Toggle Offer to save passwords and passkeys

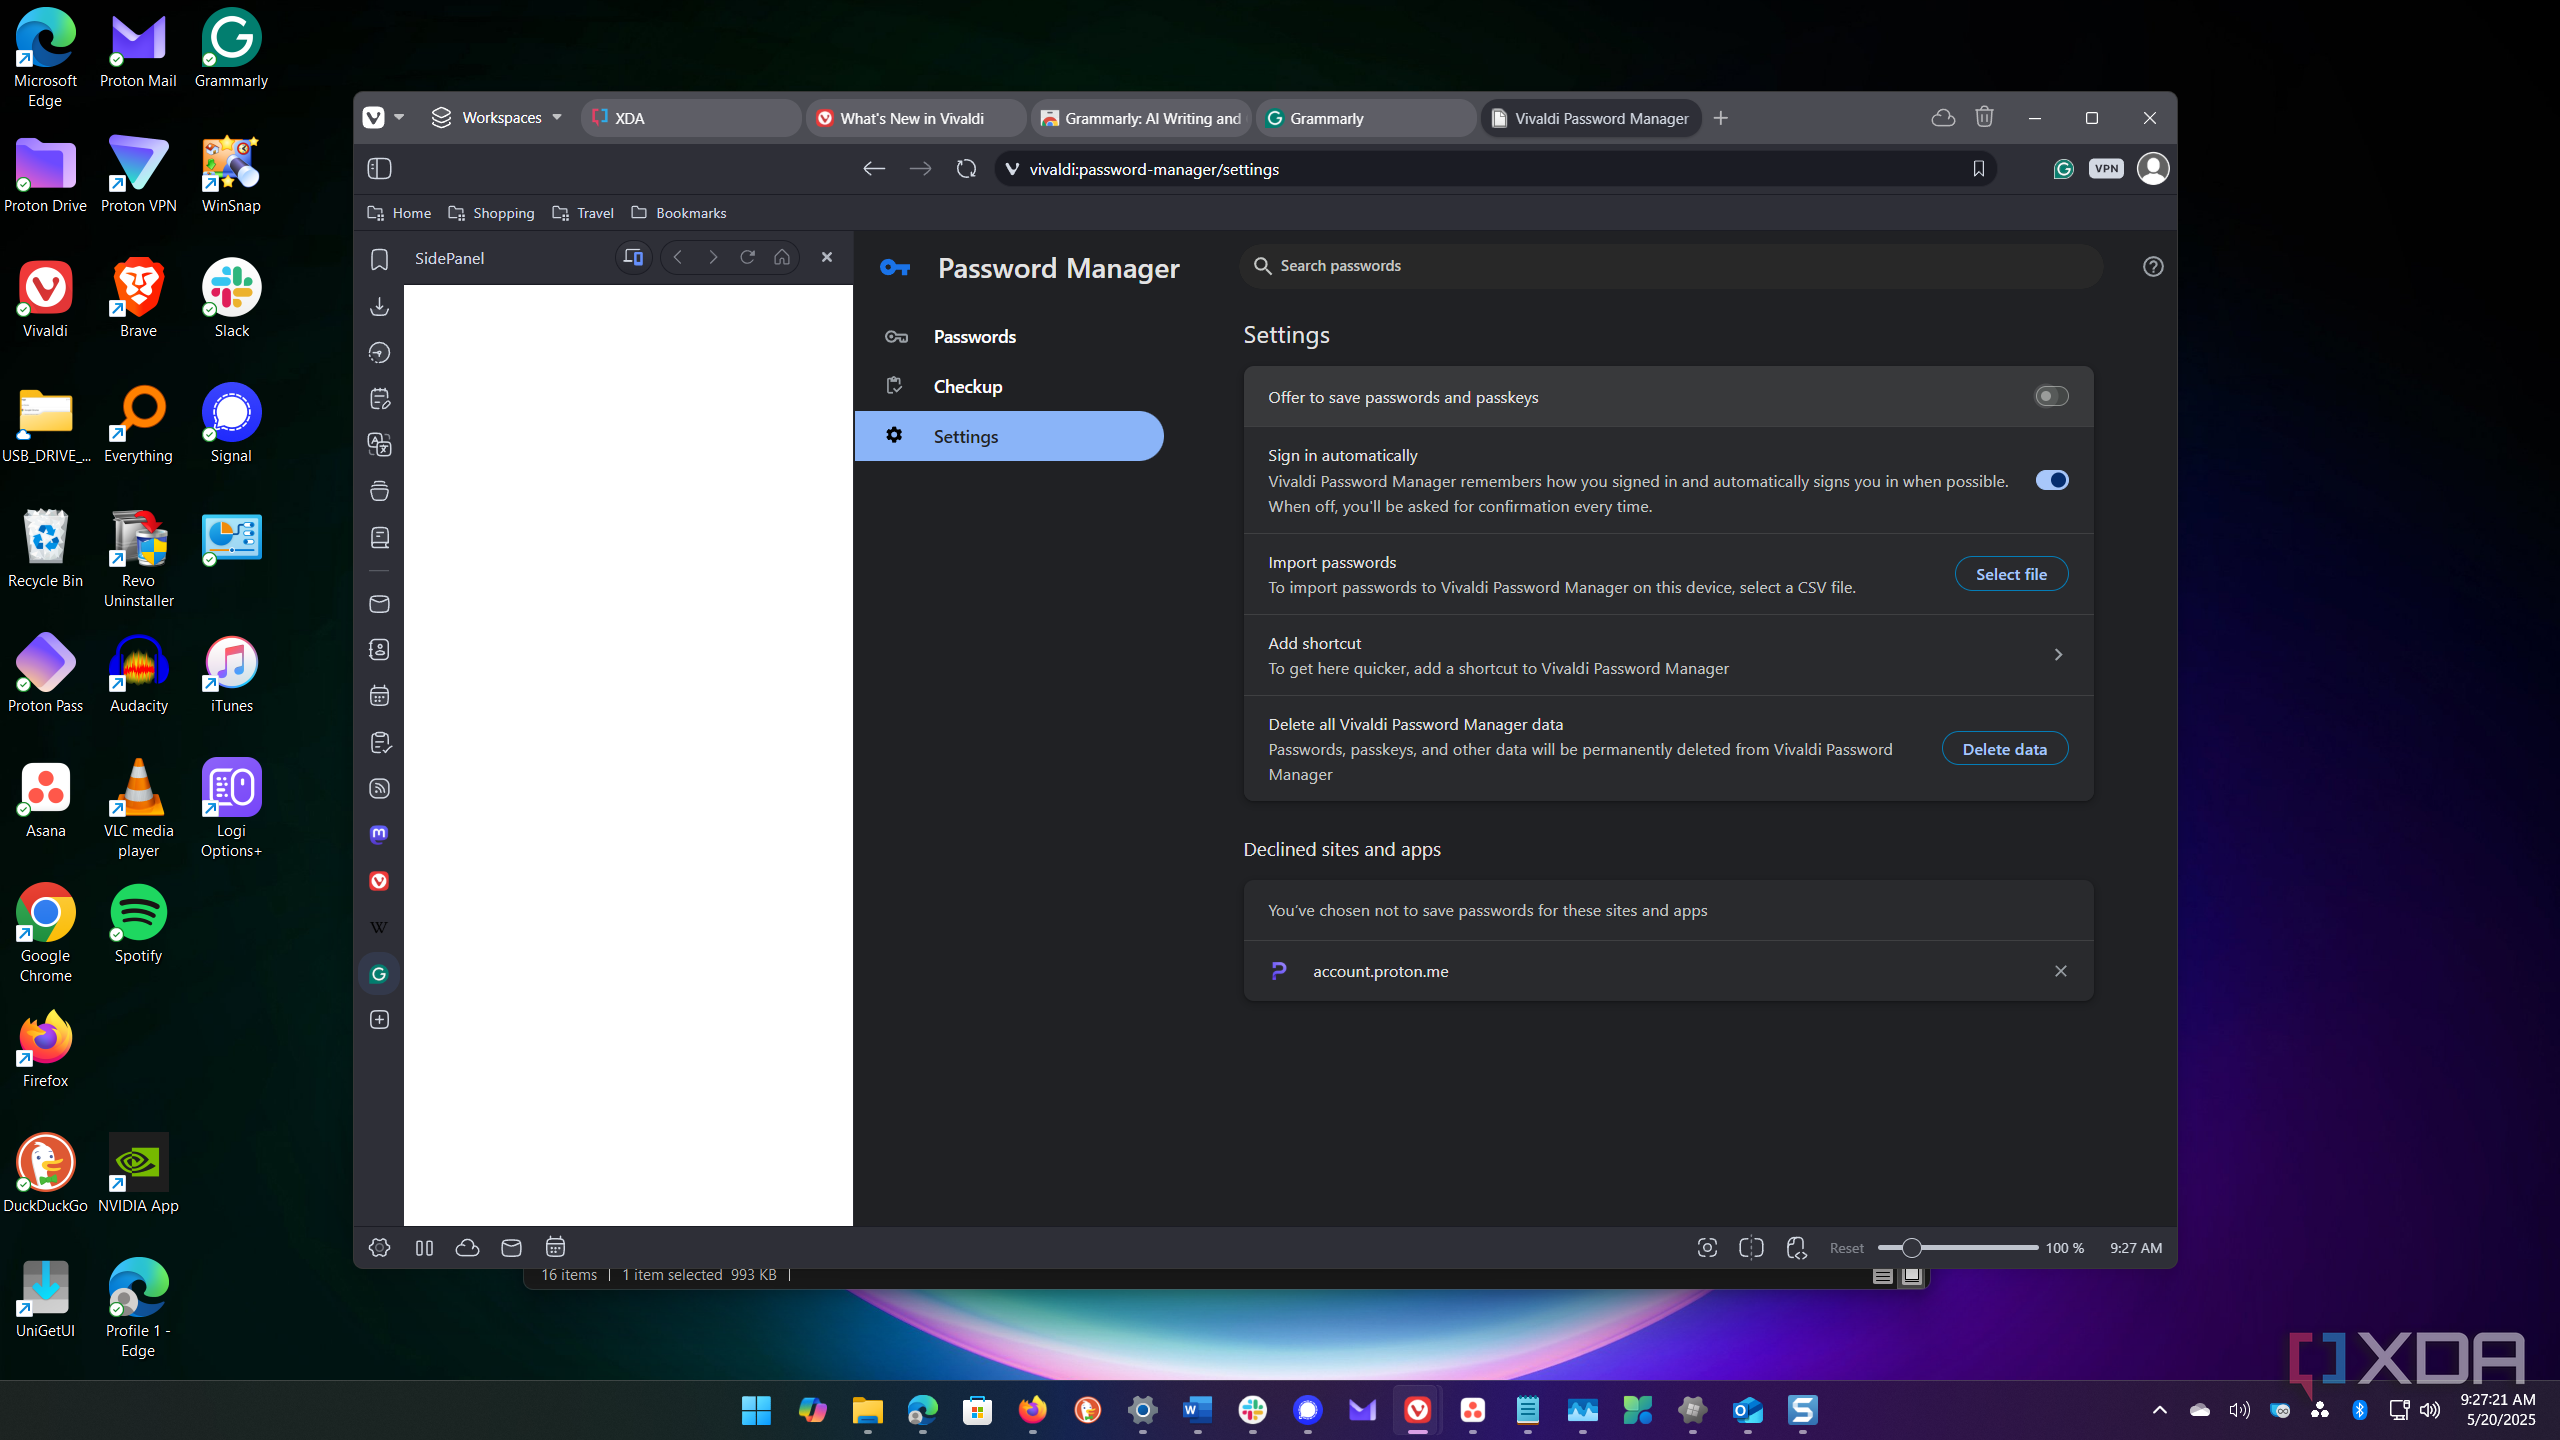(2051, 397)
